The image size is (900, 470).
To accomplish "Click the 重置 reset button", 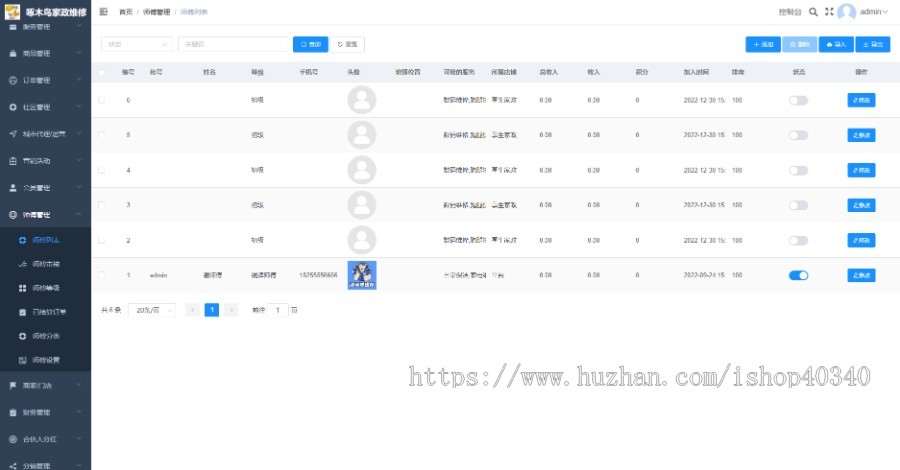I will click(347, 44).
